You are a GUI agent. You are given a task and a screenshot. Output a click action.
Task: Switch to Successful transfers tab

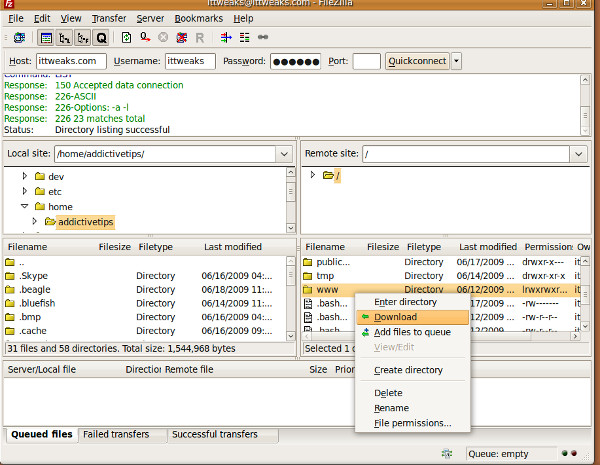215,434
